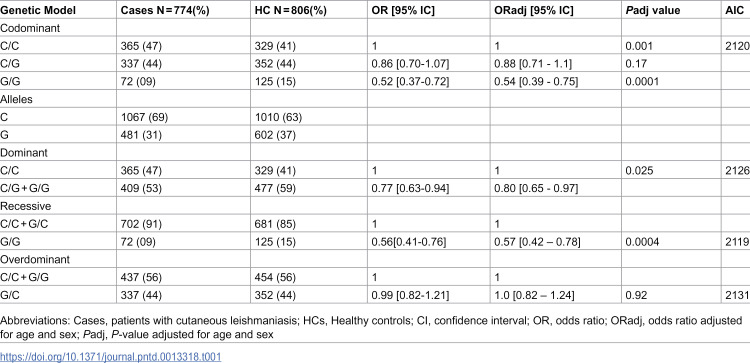
Task: Select the ORadj [95% IC] column header
Action: click(533, 10)
